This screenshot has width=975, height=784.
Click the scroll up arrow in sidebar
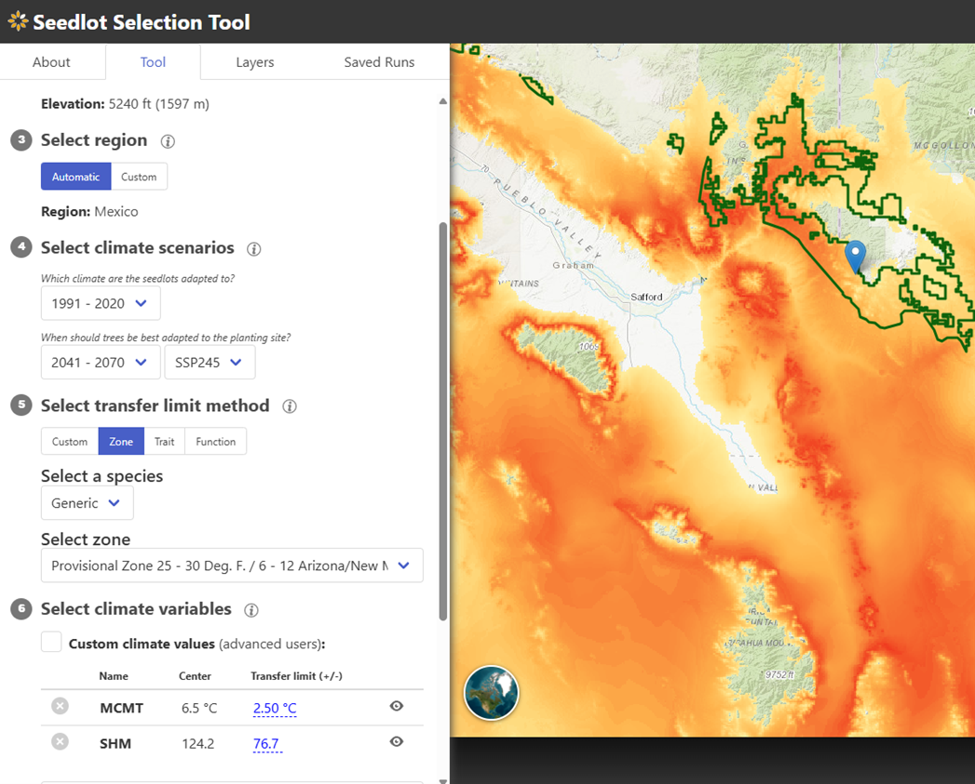click(443, 101)
